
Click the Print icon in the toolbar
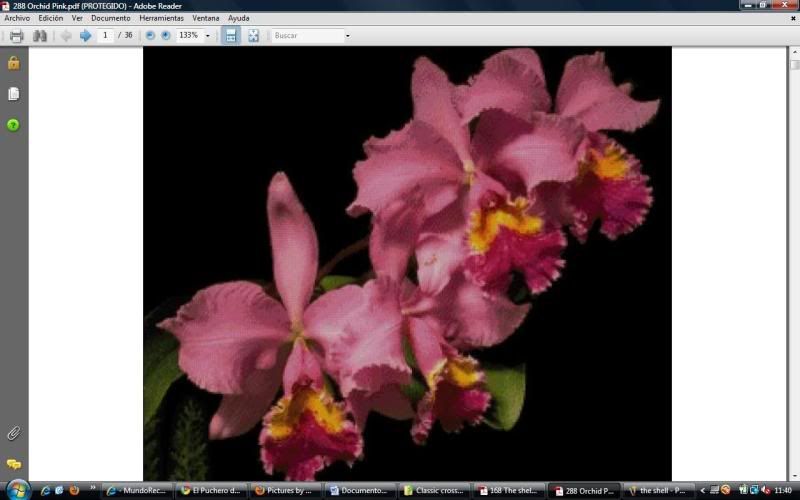point(16,36)
